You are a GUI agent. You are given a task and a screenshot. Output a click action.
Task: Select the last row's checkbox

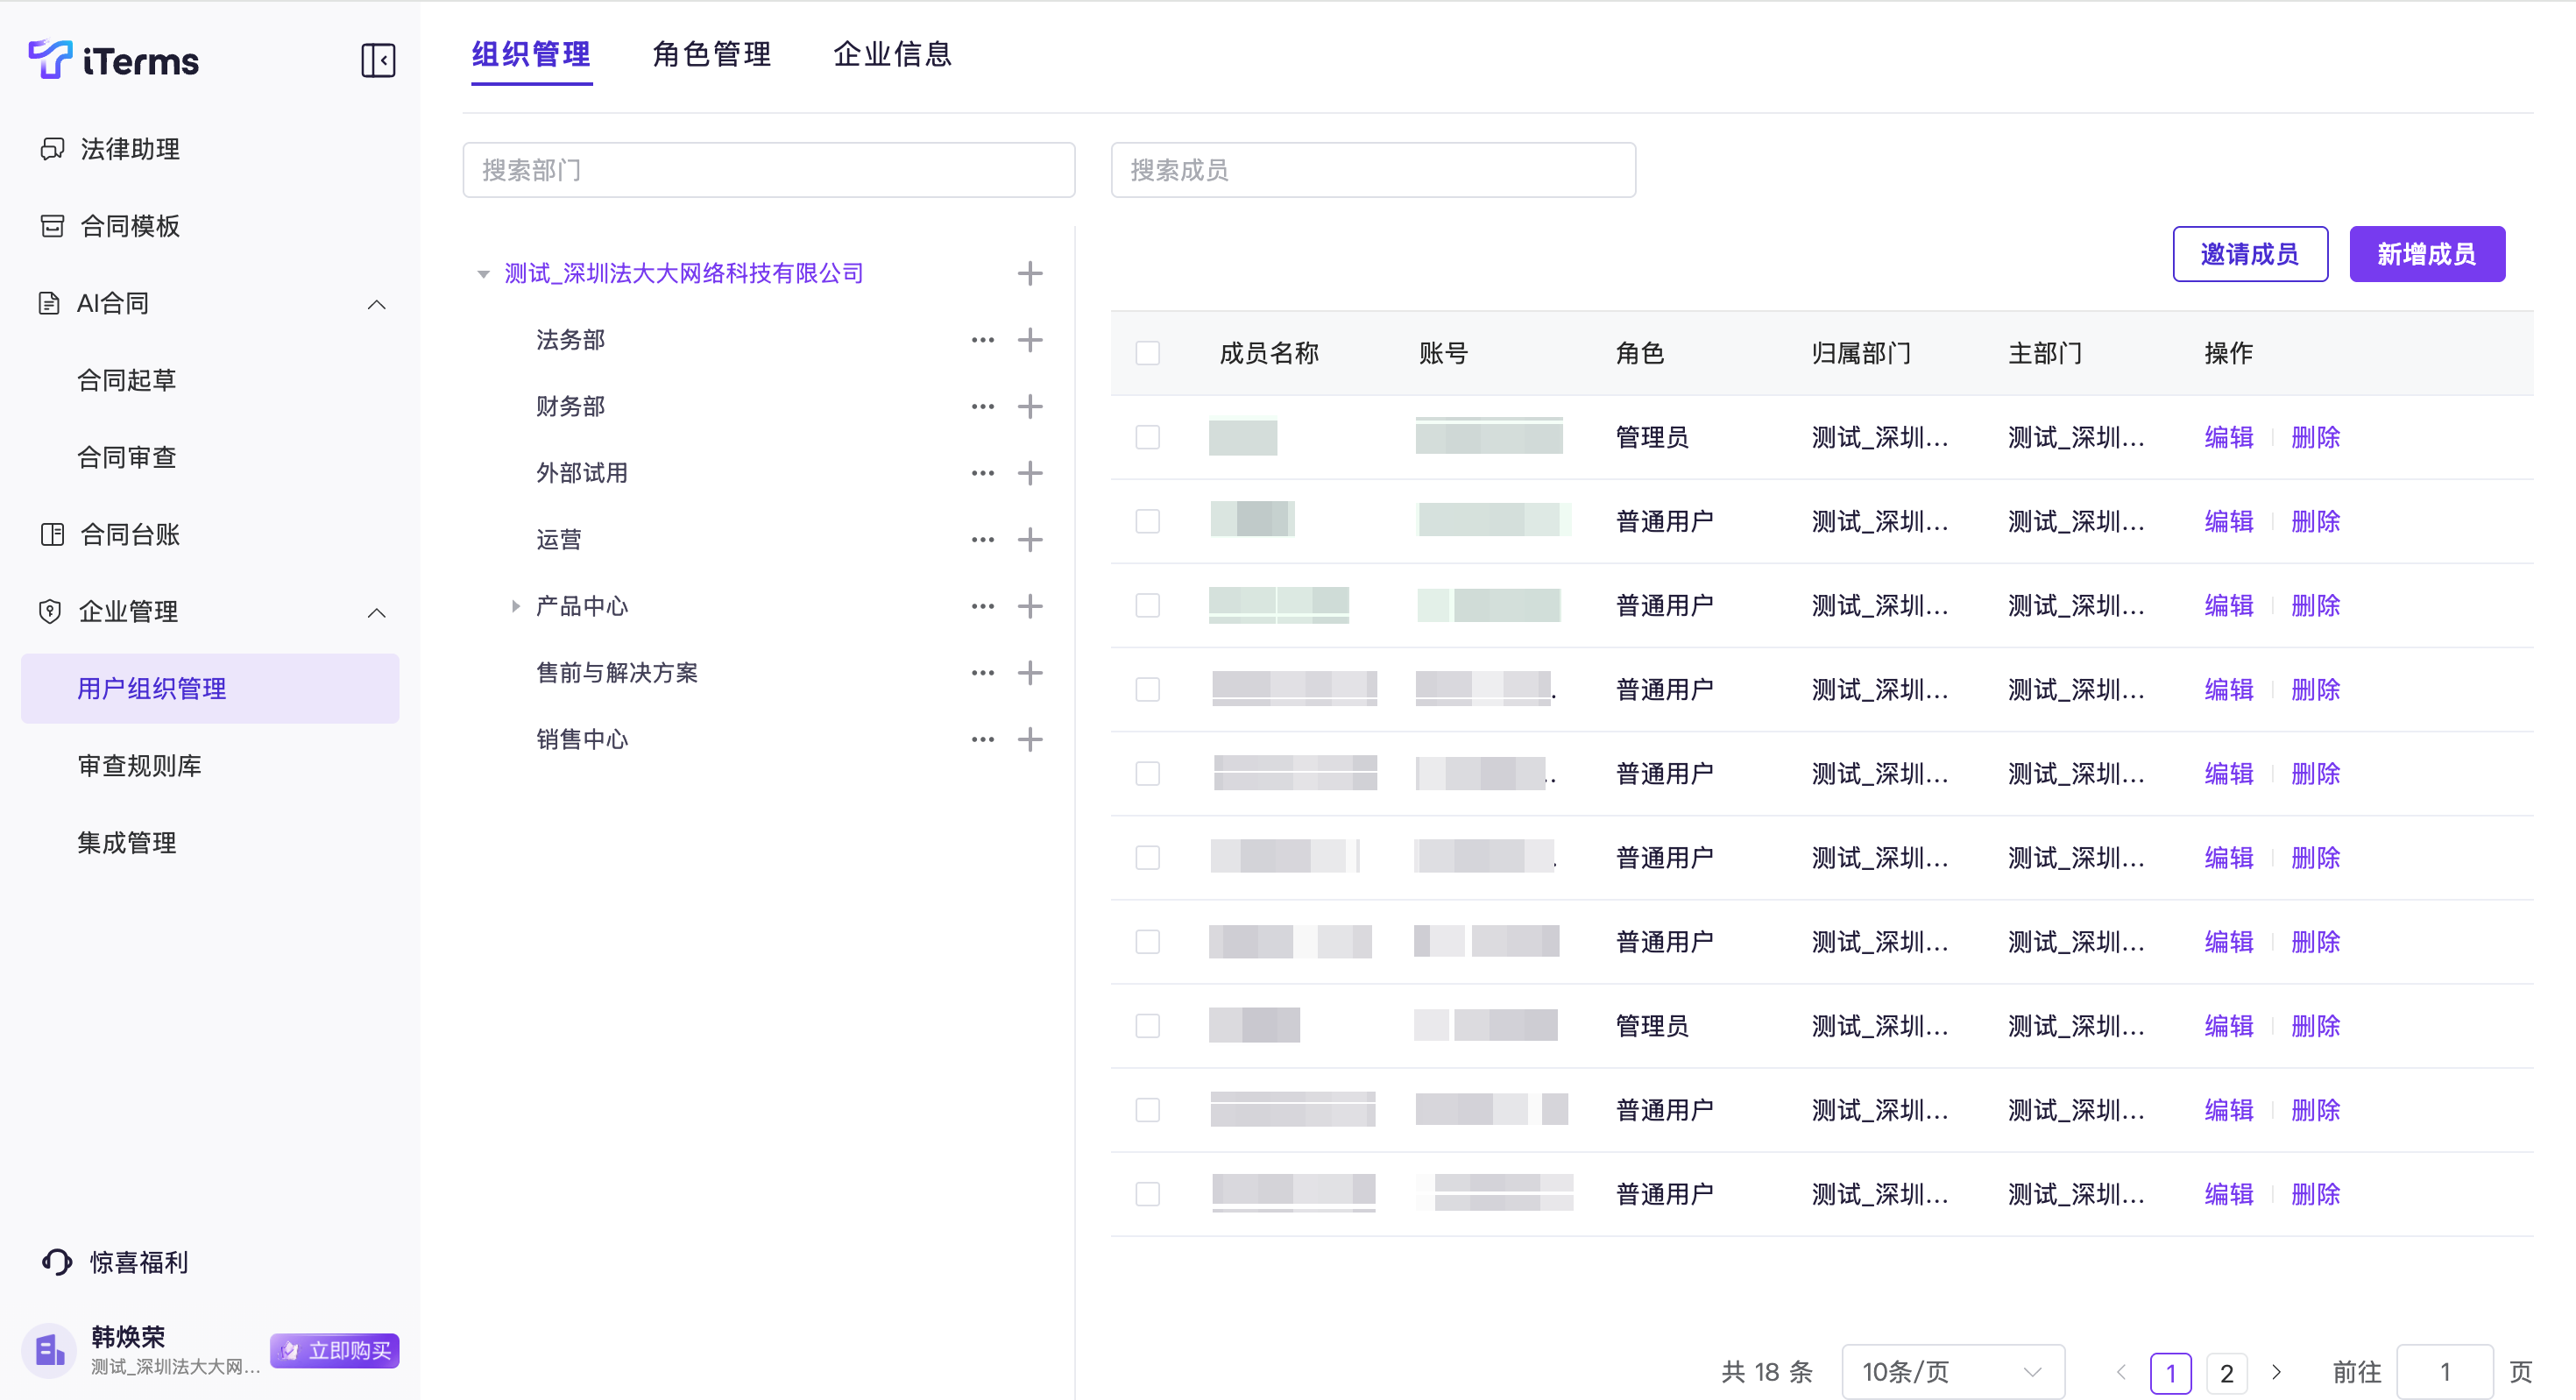point(1147,1194)
